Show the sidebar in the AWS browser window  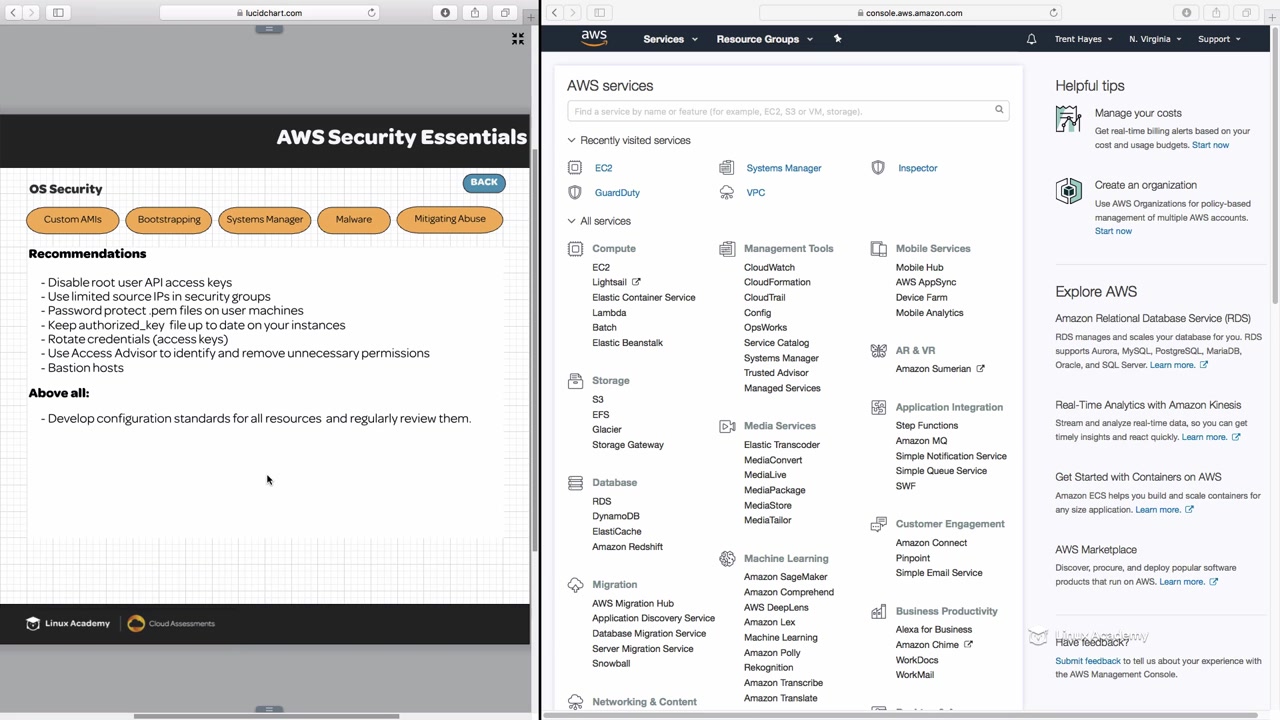pos(599,13)
